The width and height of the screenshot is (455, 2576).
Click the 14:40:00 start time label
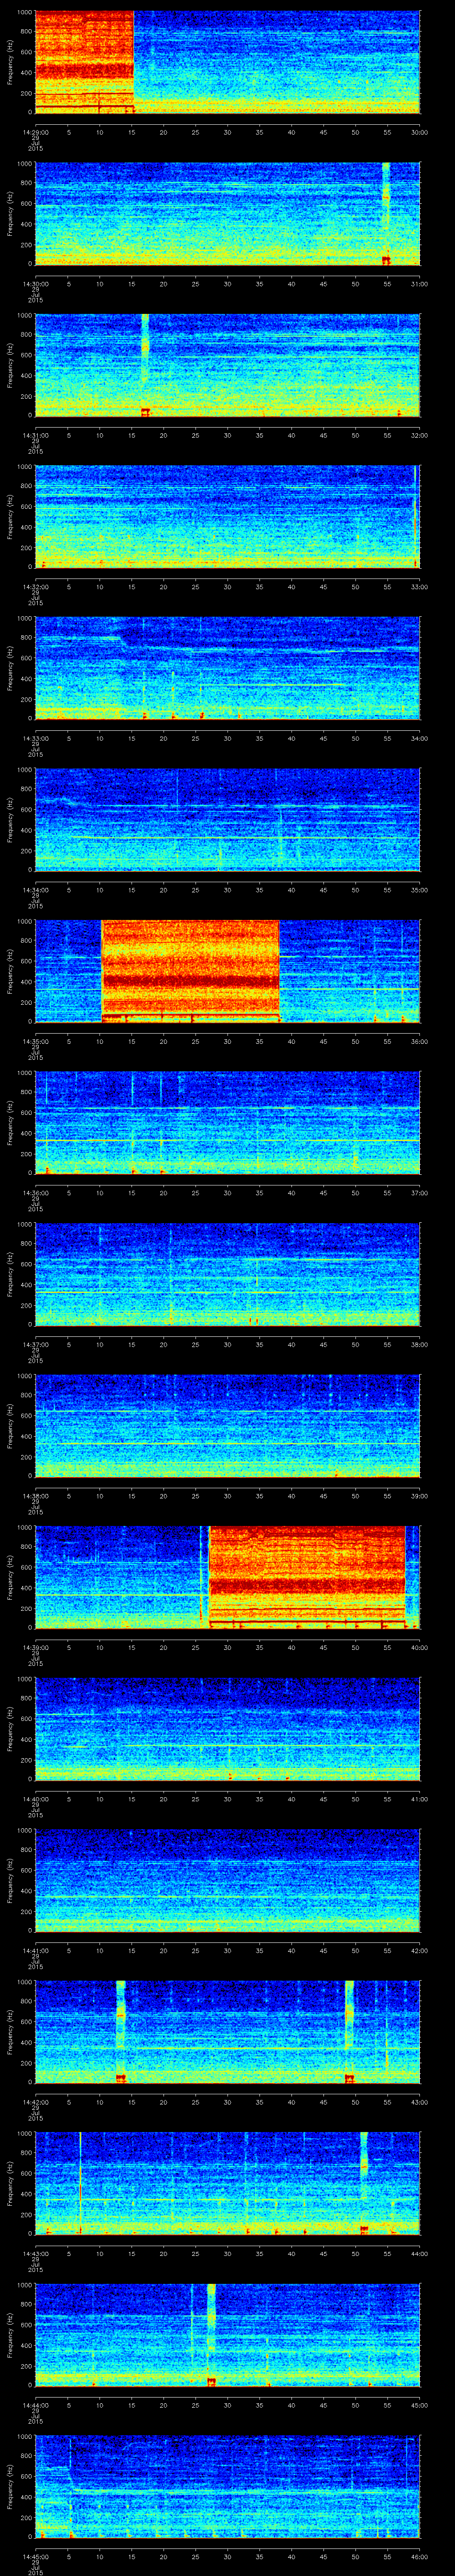point(35,1798)
